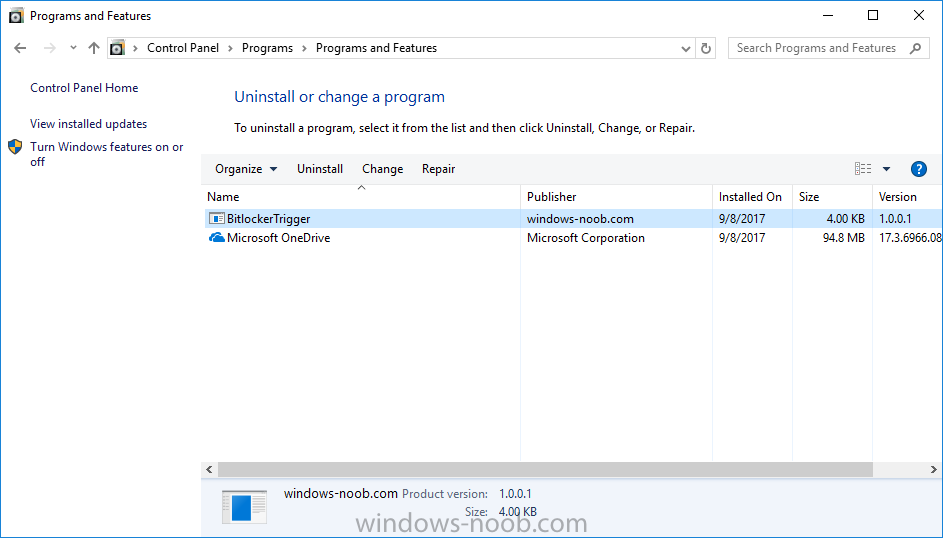Screen dimensions: 943x538
Task: Click the change view icon
Action: tap(863, 169)
